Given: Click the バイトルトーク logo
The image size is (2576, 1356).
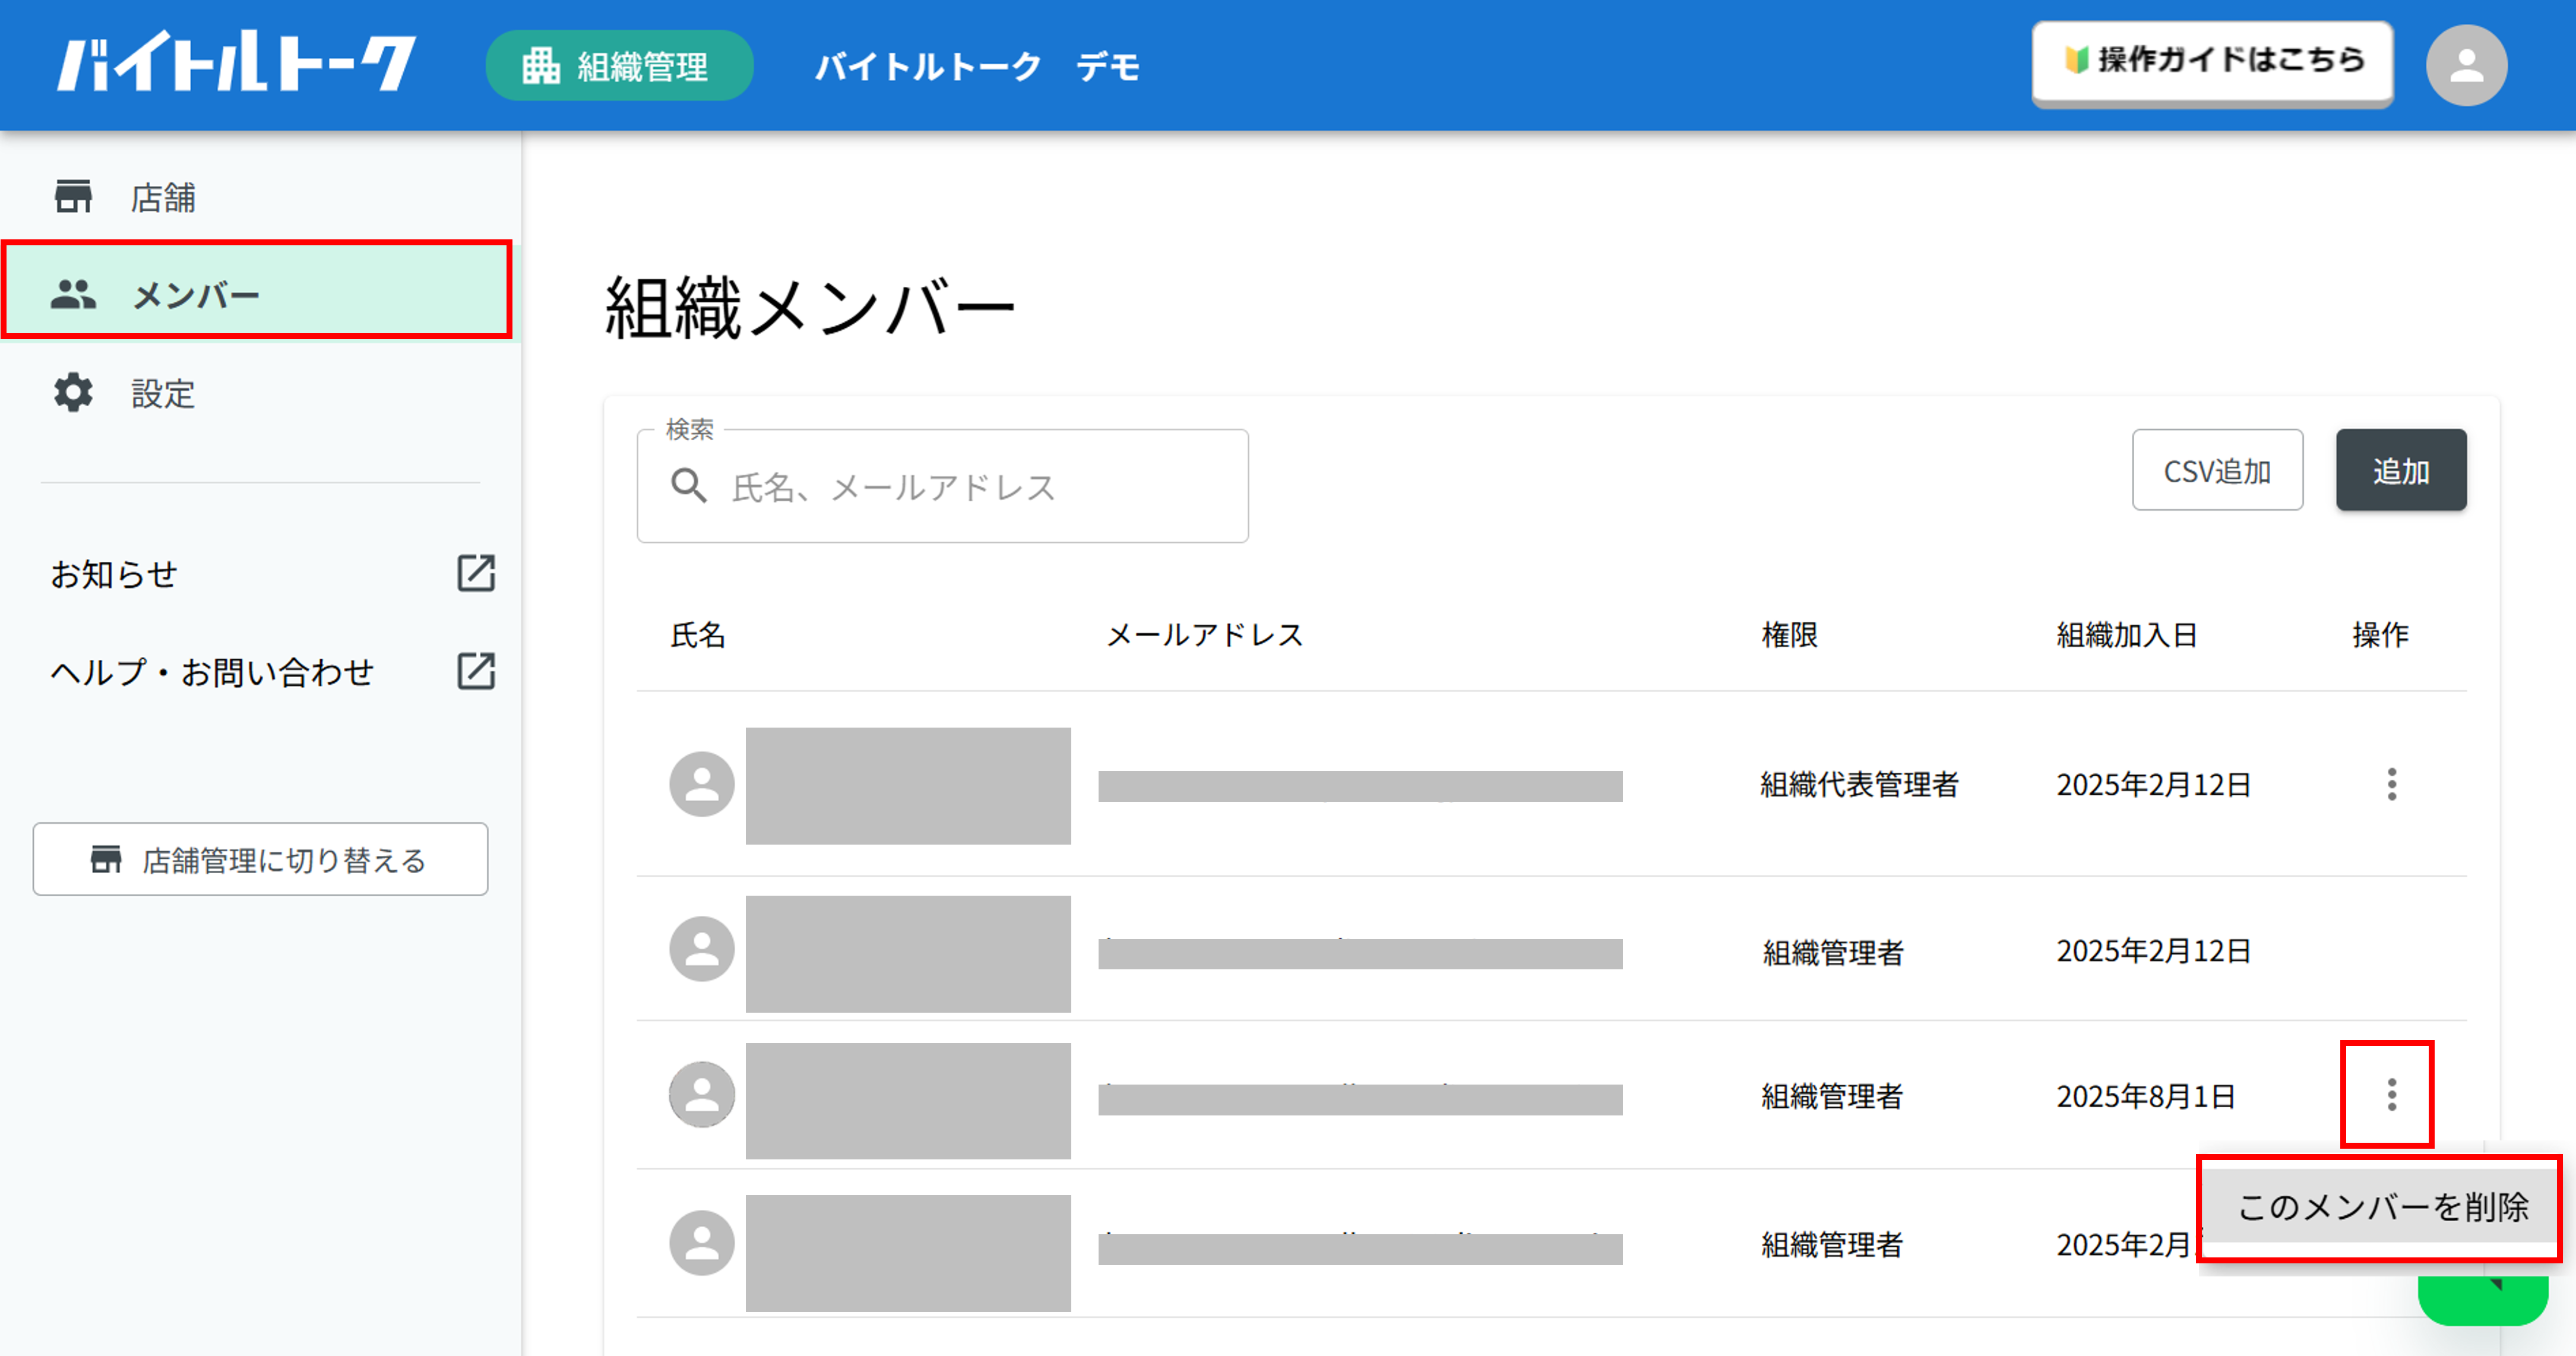Looking at the screenshot, I should [236, 63].
